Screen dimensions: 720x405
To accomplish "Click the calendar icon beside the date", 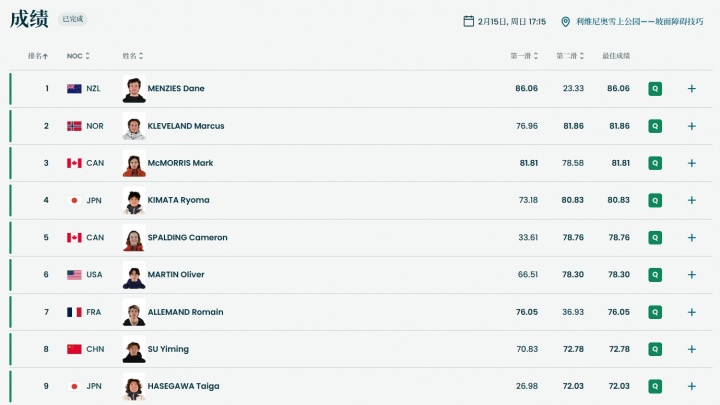I will 468,21.
